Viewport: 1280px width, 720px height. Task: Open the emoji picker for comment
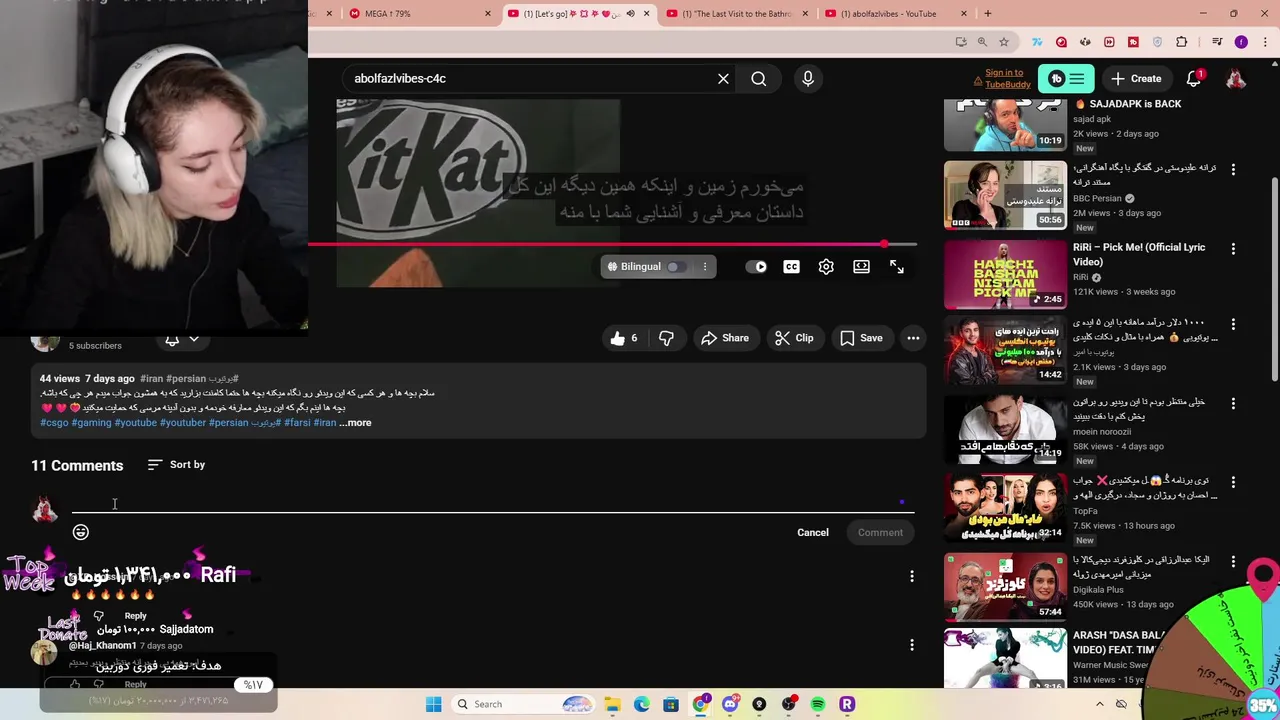[81, 532]
